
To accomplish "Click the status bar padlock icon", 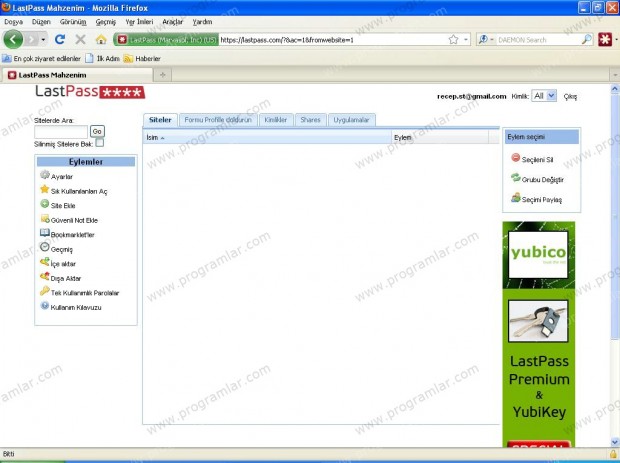I will [613, 454].
